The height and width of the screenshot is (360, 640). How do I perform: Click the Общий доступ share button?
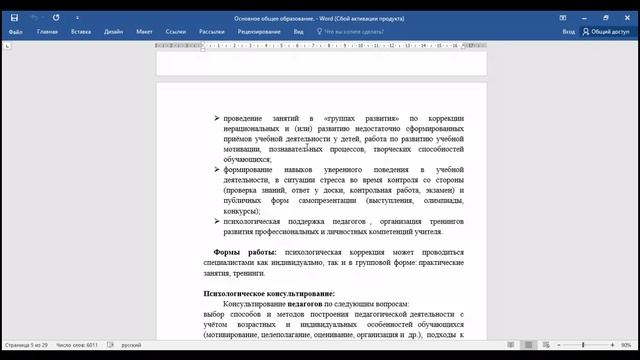click(x=606, y=32)
